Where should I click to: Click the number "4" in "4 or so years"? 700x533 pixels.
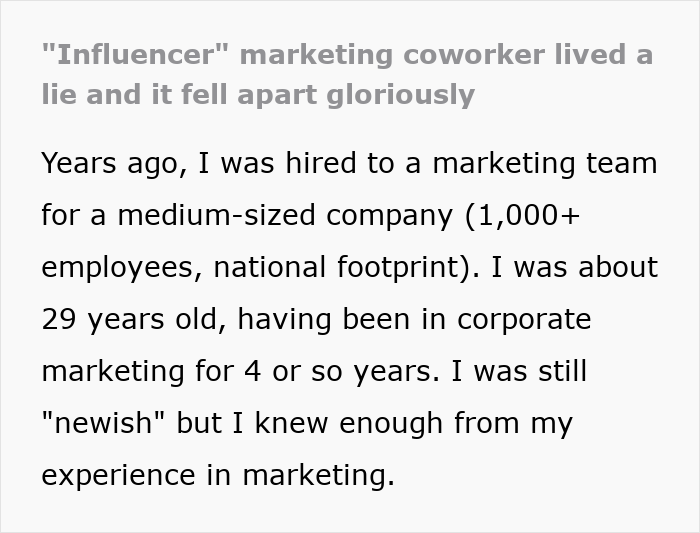tap(253, 372)
